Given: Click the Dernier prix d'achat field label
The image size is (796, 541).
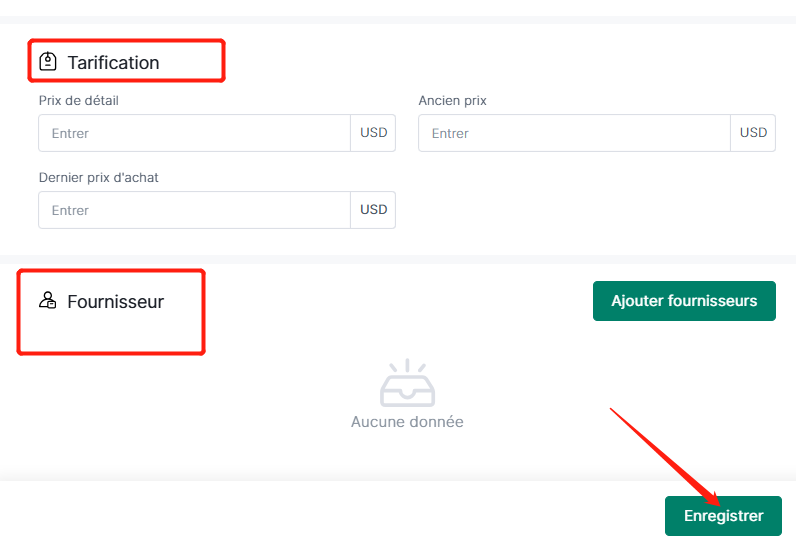Looking at the screenshot, I should (x=98, y=178).
